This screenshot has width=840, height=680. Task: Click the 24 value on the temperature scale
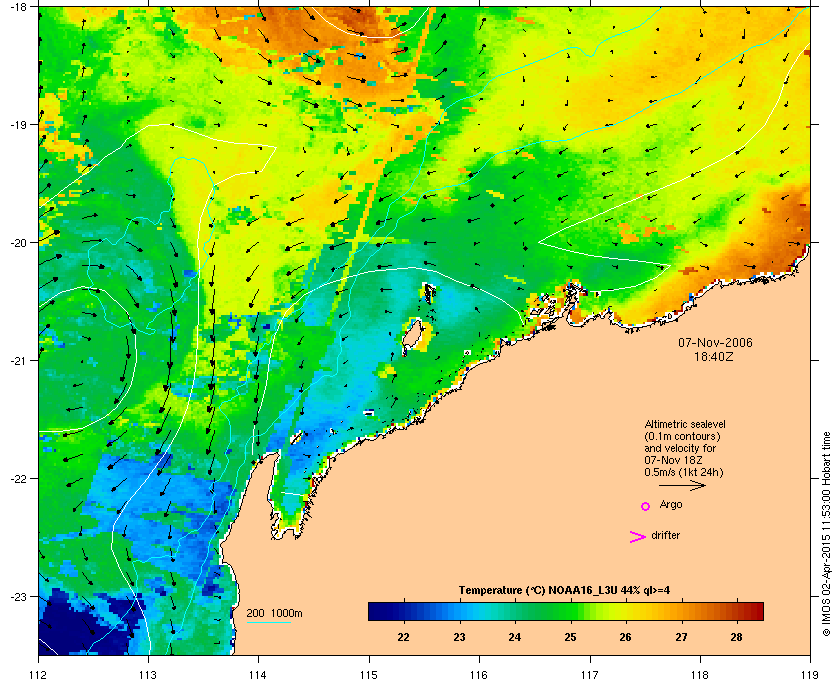click(514, 637)
